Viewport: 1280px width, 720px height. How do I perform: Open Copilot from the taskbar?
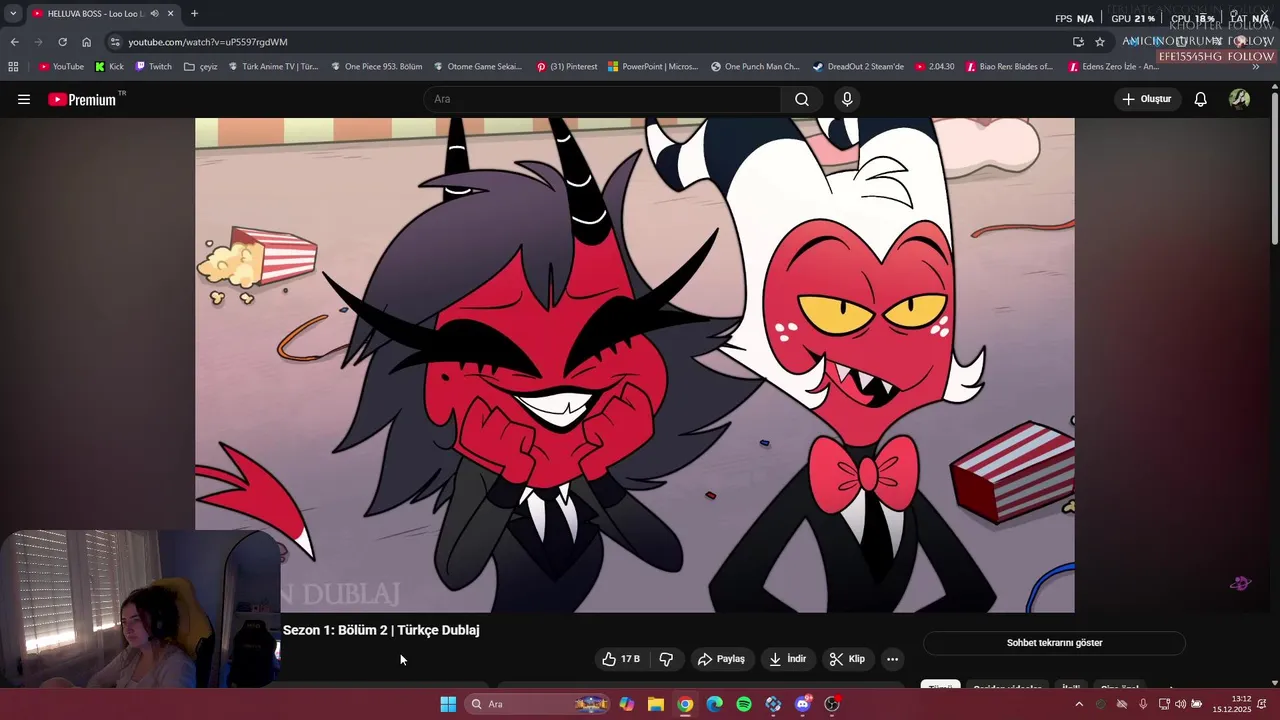(626, 704)
